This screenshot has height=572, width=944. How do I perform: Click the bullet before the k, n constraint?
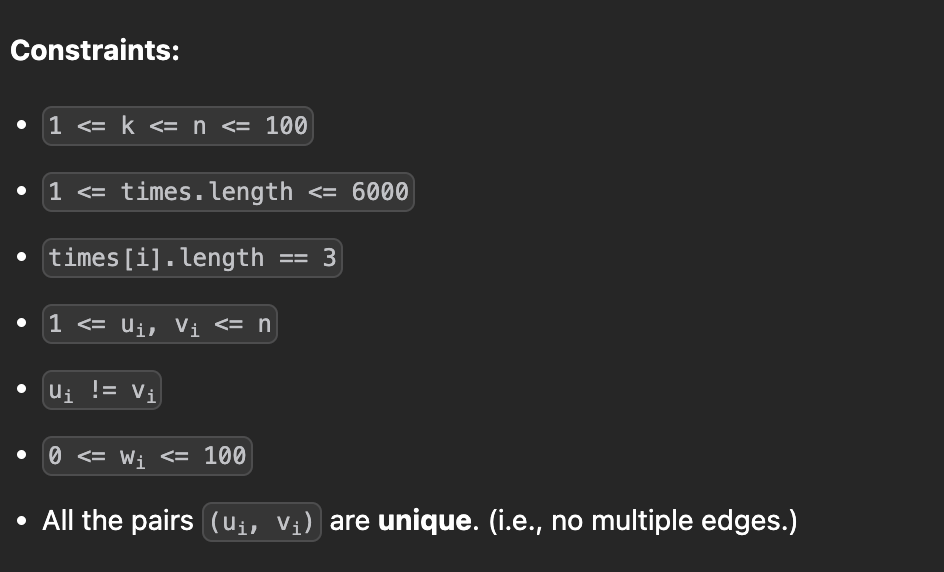[x=22, y=125]
